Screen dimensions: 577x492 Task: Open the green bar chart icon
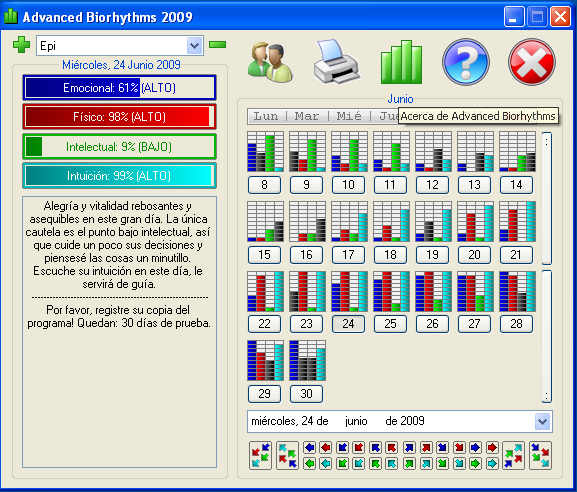401,62
